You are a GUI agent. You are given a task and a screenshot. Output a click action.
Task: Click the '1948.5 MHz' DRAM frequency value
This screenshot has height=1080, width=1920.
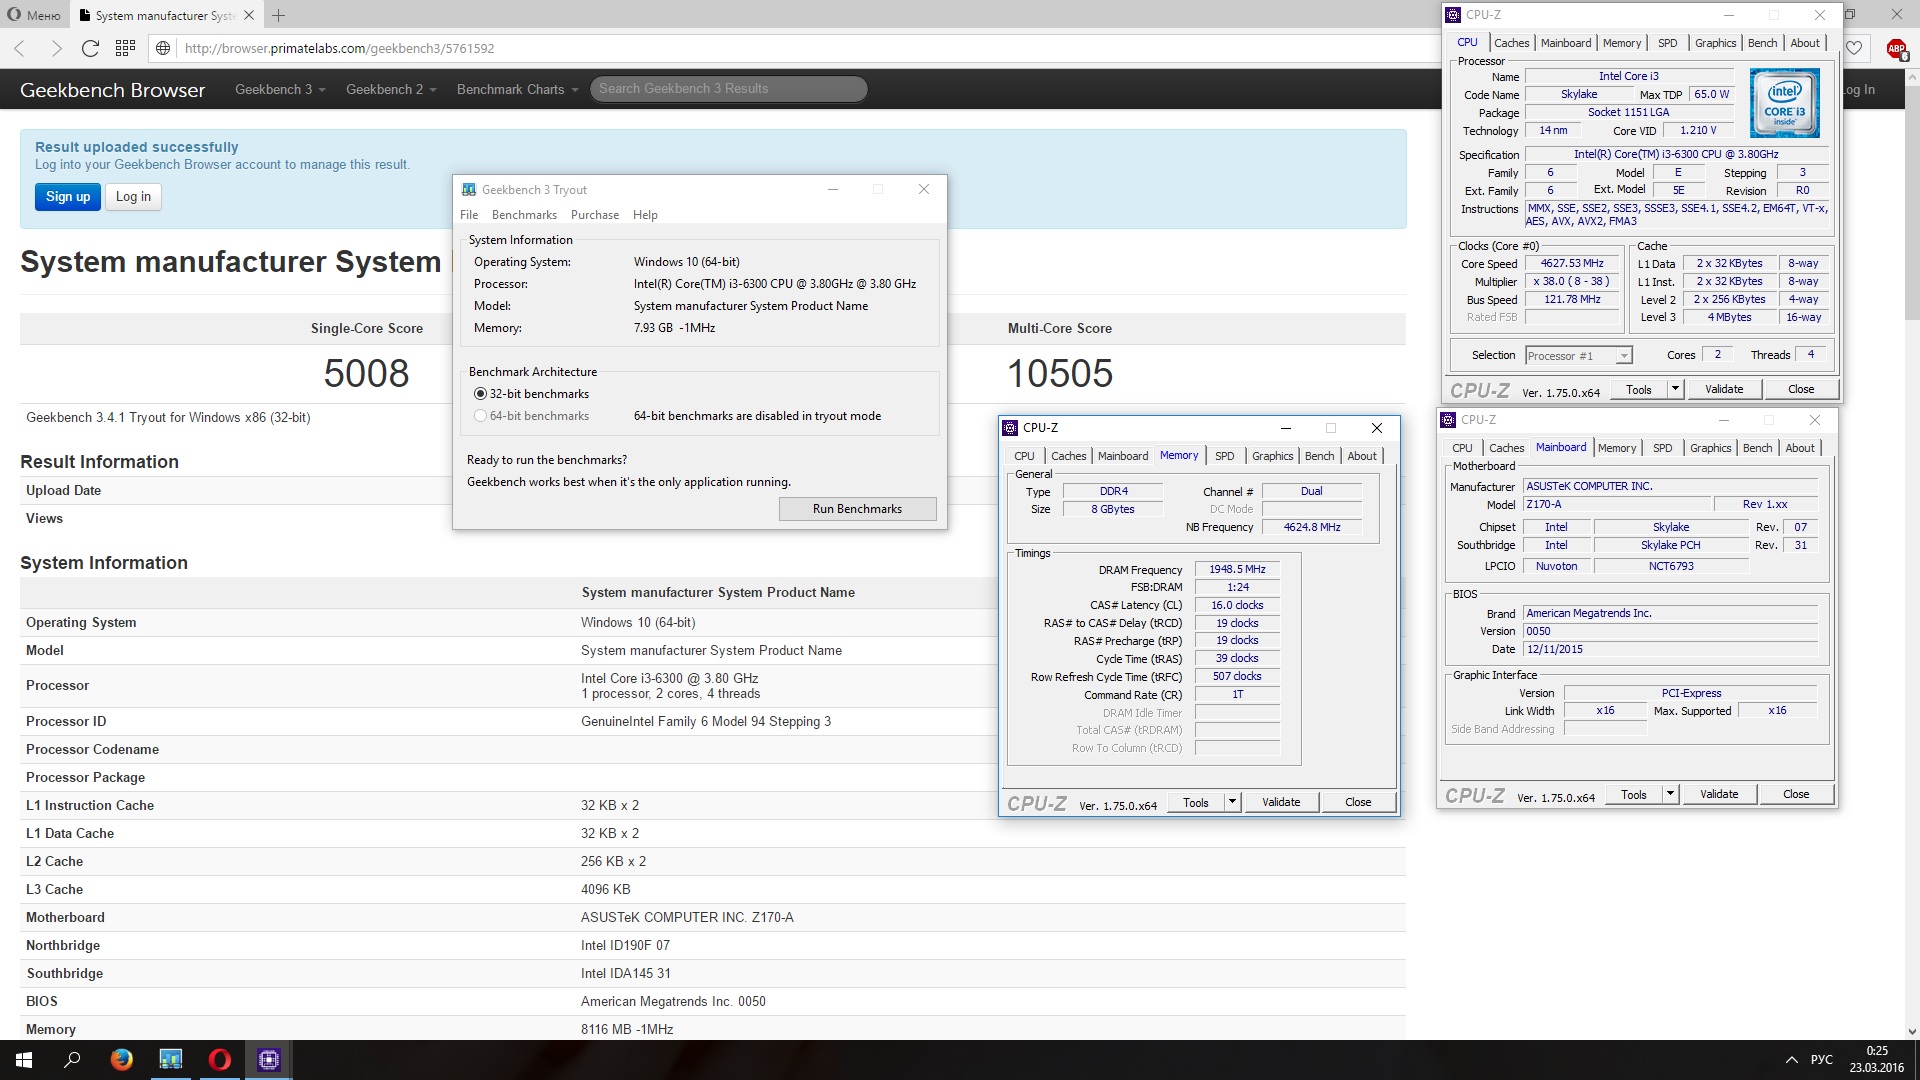1237,570
